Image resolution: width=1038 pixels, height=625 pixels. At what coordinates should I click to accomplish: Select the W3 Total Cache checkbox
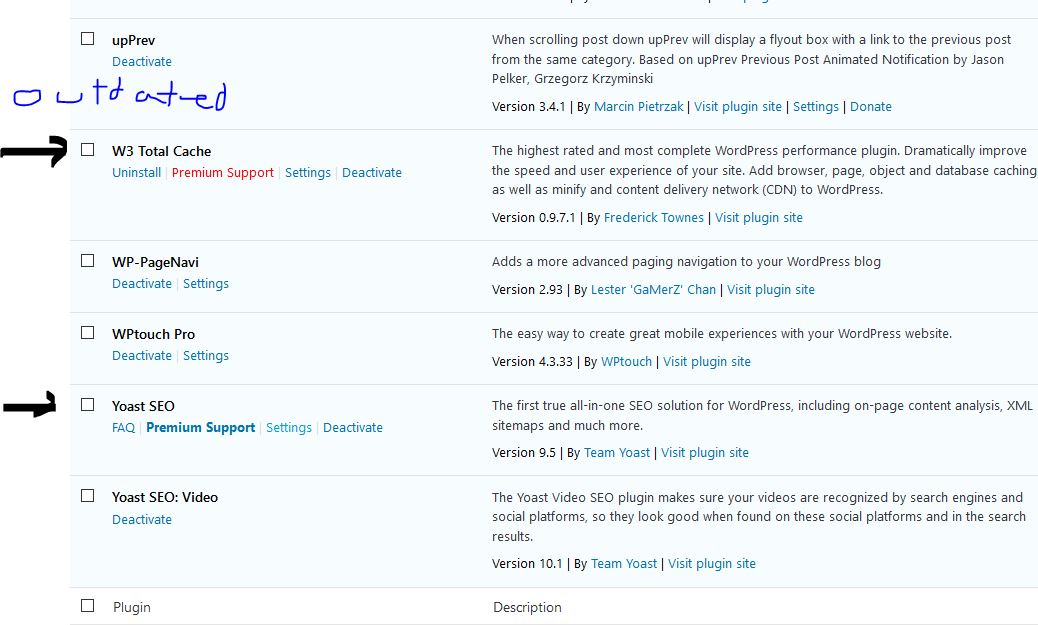point(87,150)
